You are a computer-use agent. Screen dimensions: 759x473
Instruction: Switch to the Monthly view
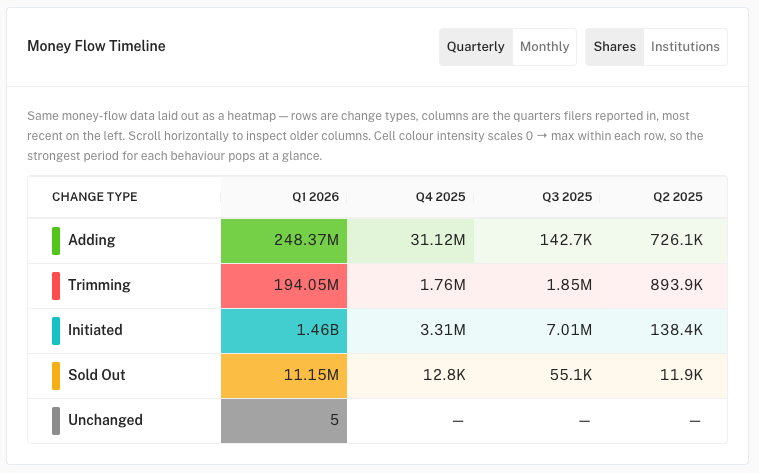(x=544, y=46)
